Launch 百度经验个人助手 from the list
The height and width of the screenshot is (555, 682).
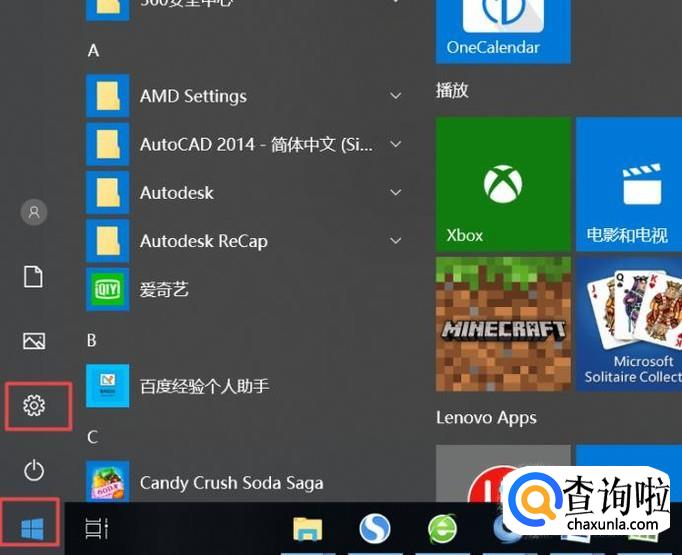[x=204, y=386]
